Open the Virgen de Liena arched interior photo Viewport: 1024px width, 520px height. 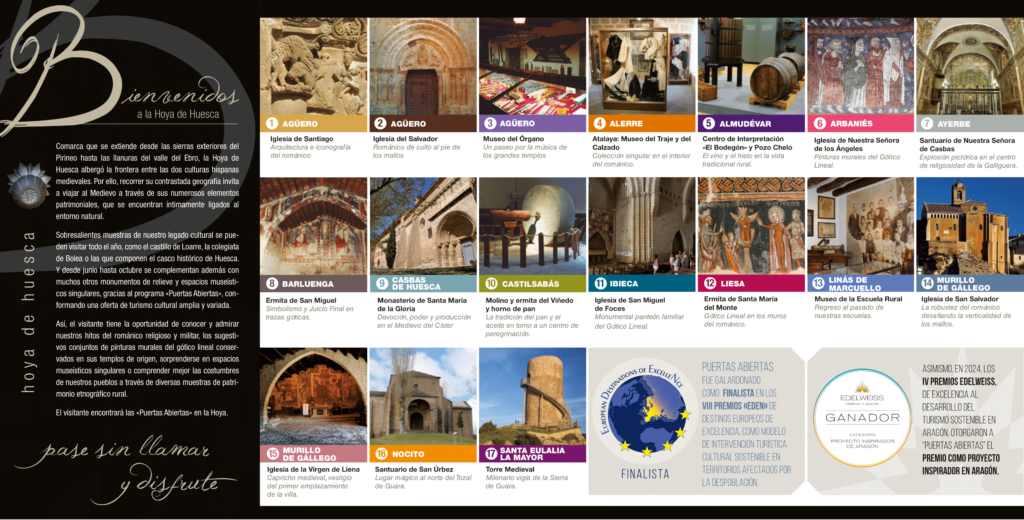(313, 396)
